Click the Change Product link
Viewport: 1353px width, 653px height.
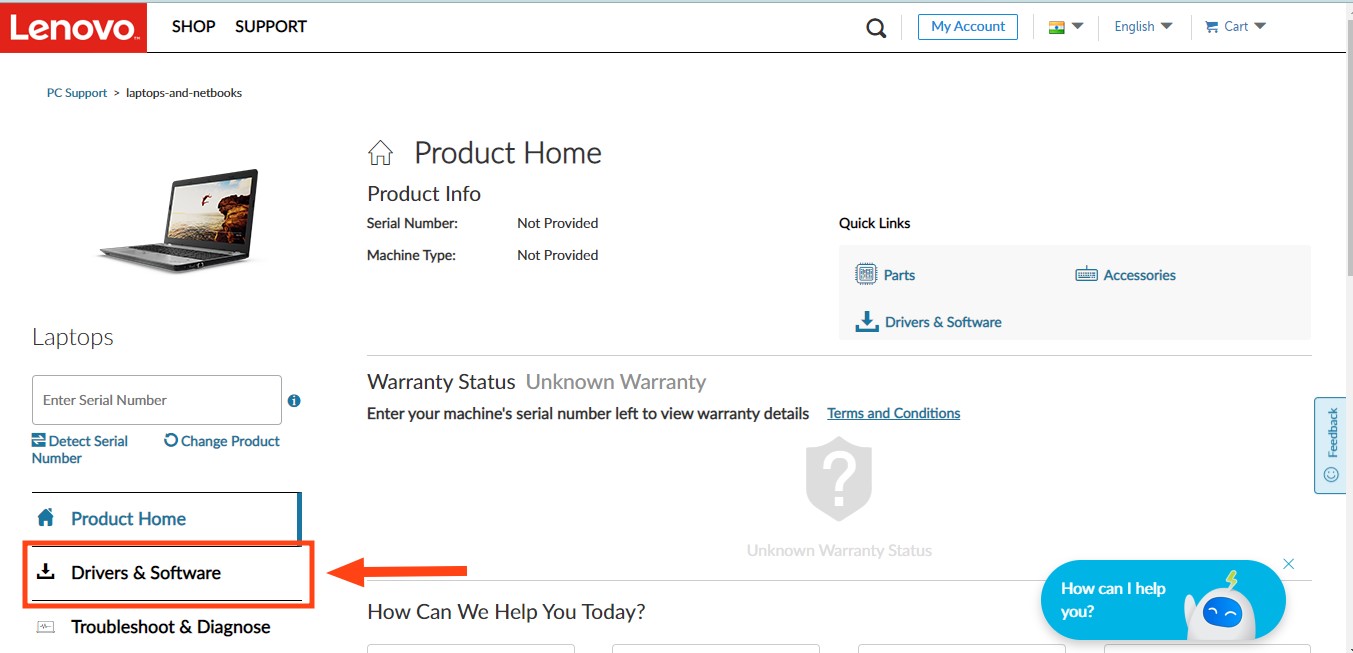[x=222, y=441]
